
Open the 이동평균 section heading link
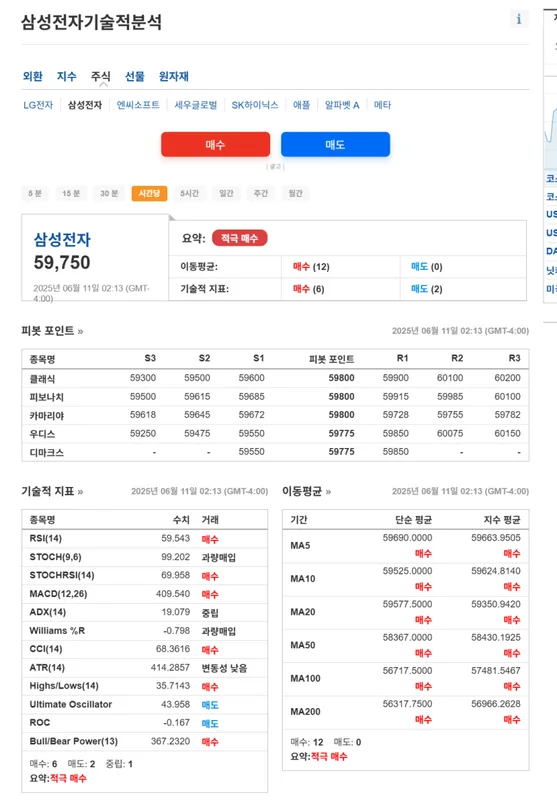(307, 491)
